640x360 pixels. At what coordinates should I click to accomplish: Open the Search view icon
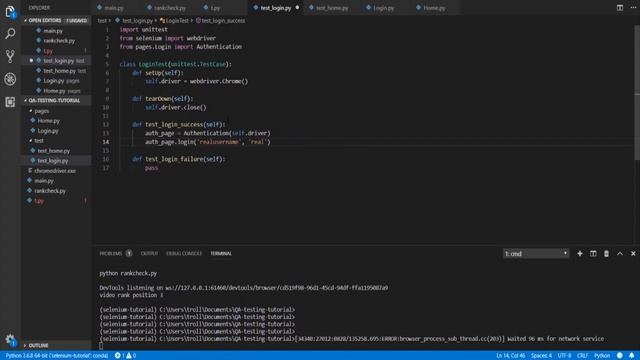[x=10, y=33]
